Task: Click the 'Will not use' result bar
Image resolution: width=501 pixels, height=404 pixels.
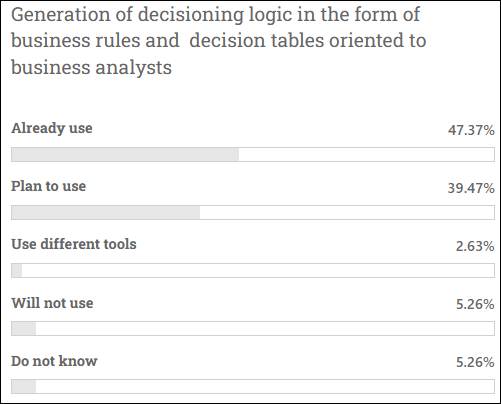Action: pyautogui.click(x=253, y=328)
